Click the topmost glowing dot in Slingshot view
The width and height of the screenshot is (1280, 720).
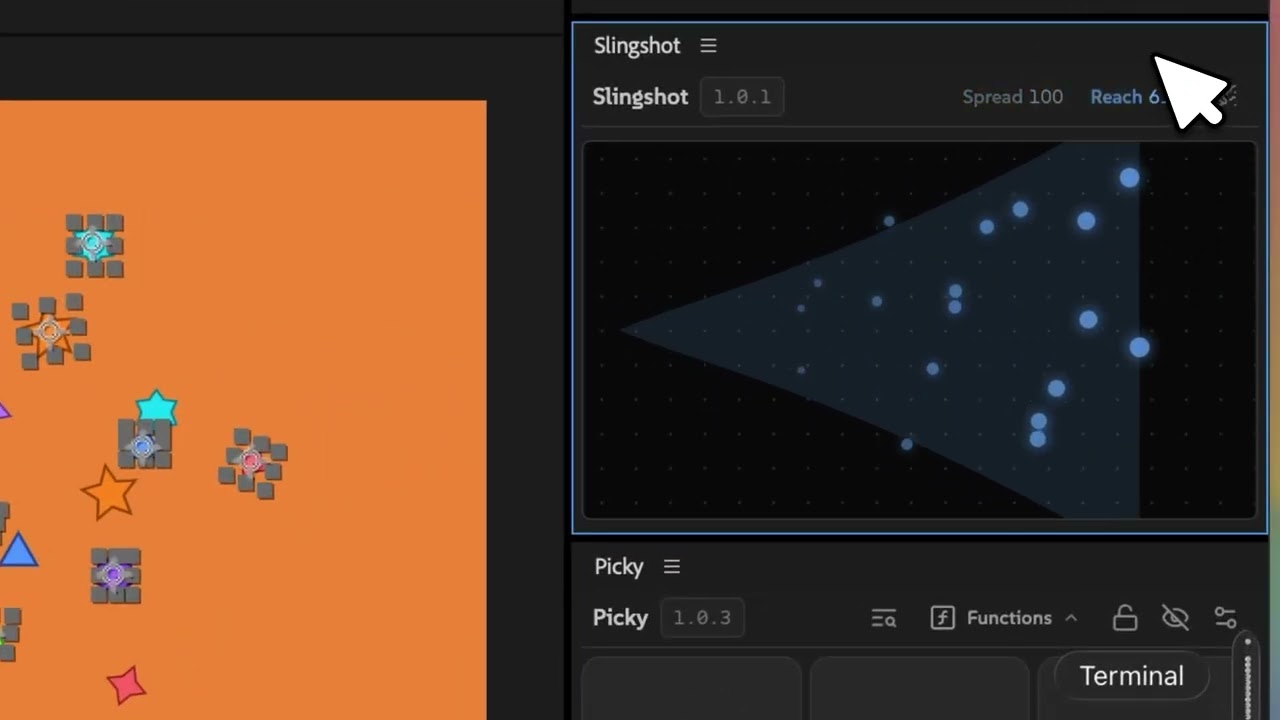pos(1129,178)
